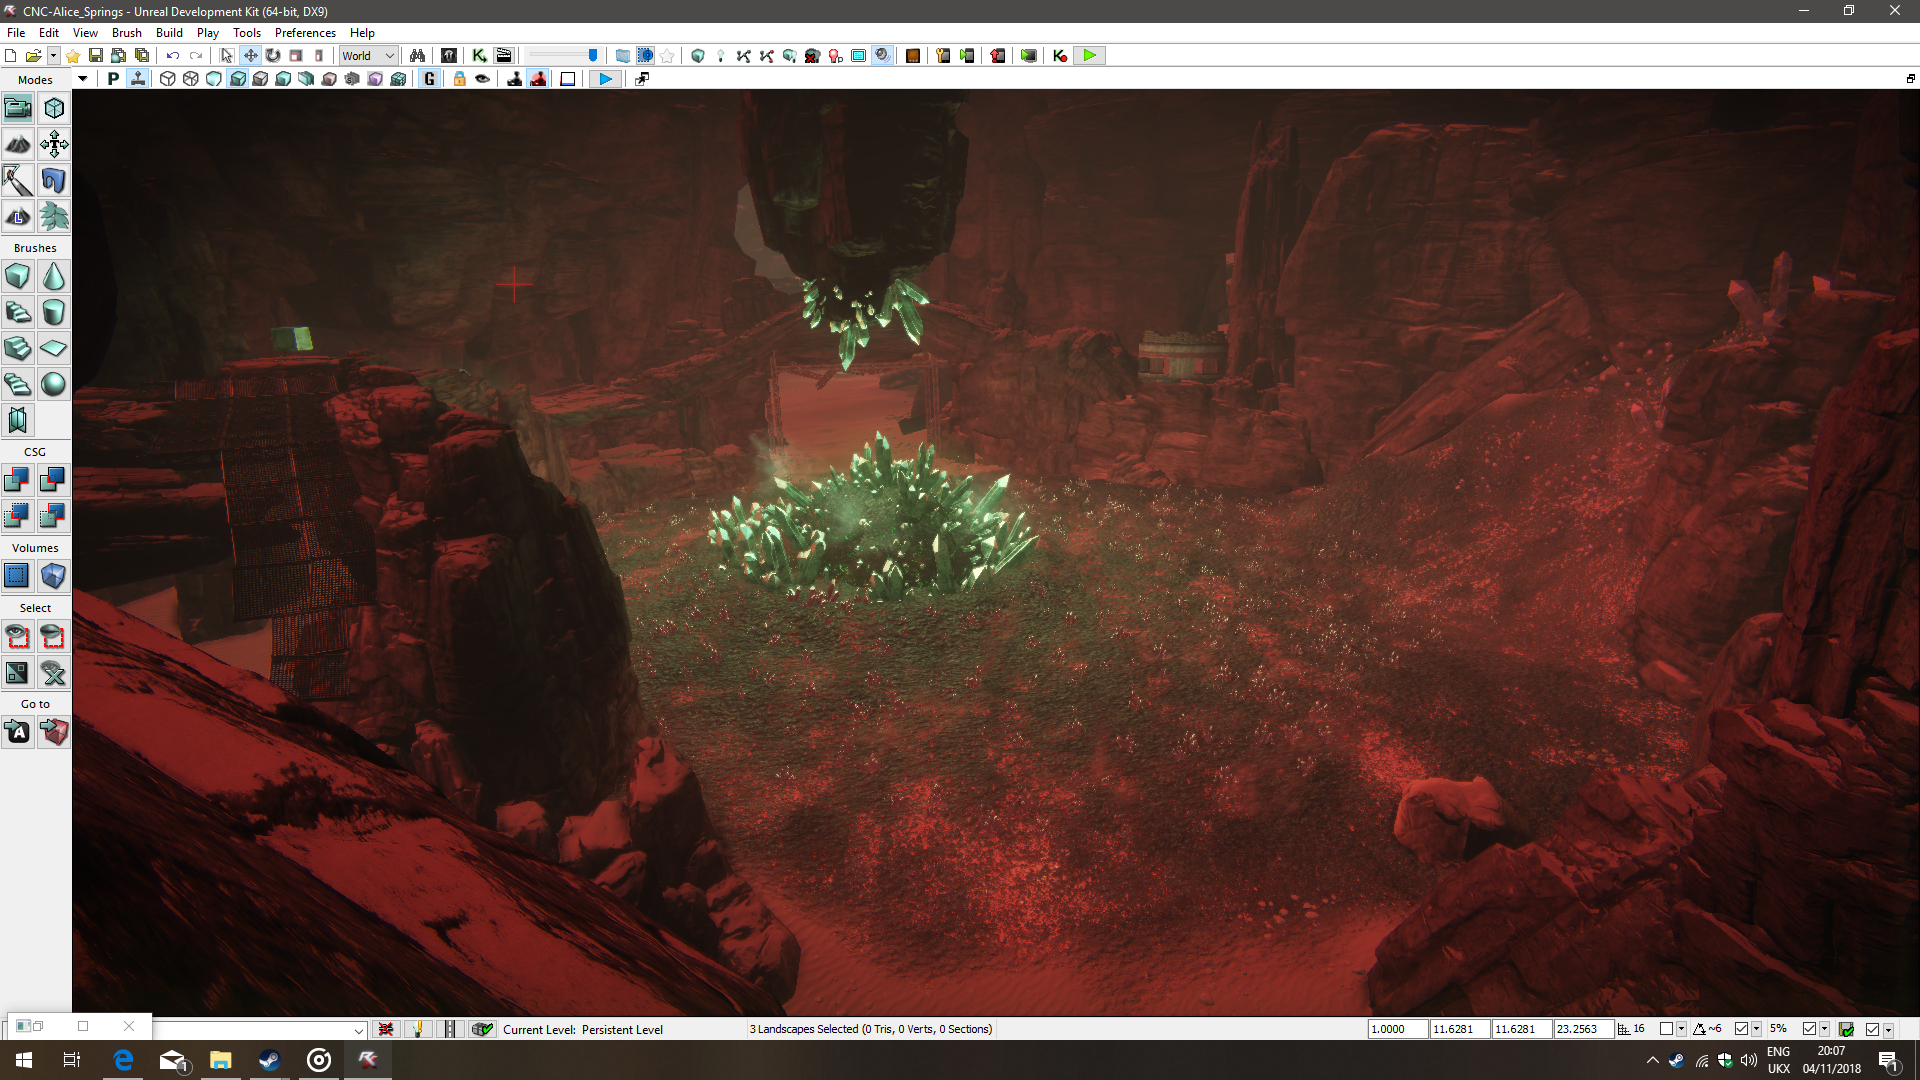Click the status field showing 23.2563

1583,1029
